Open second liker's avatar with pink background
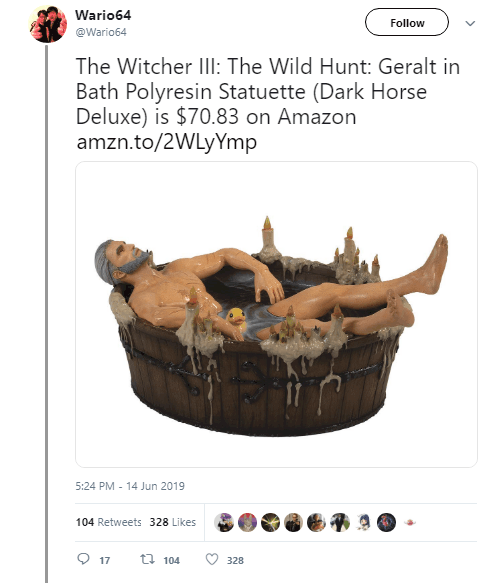The width and height of the screenshot is (504, 583). click(247, 522)
